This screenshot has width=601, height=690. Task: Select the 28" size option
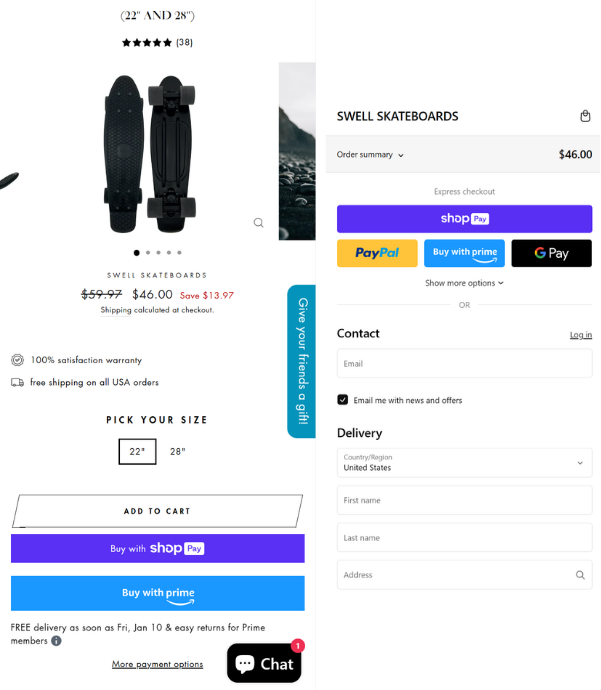(177, 452)
